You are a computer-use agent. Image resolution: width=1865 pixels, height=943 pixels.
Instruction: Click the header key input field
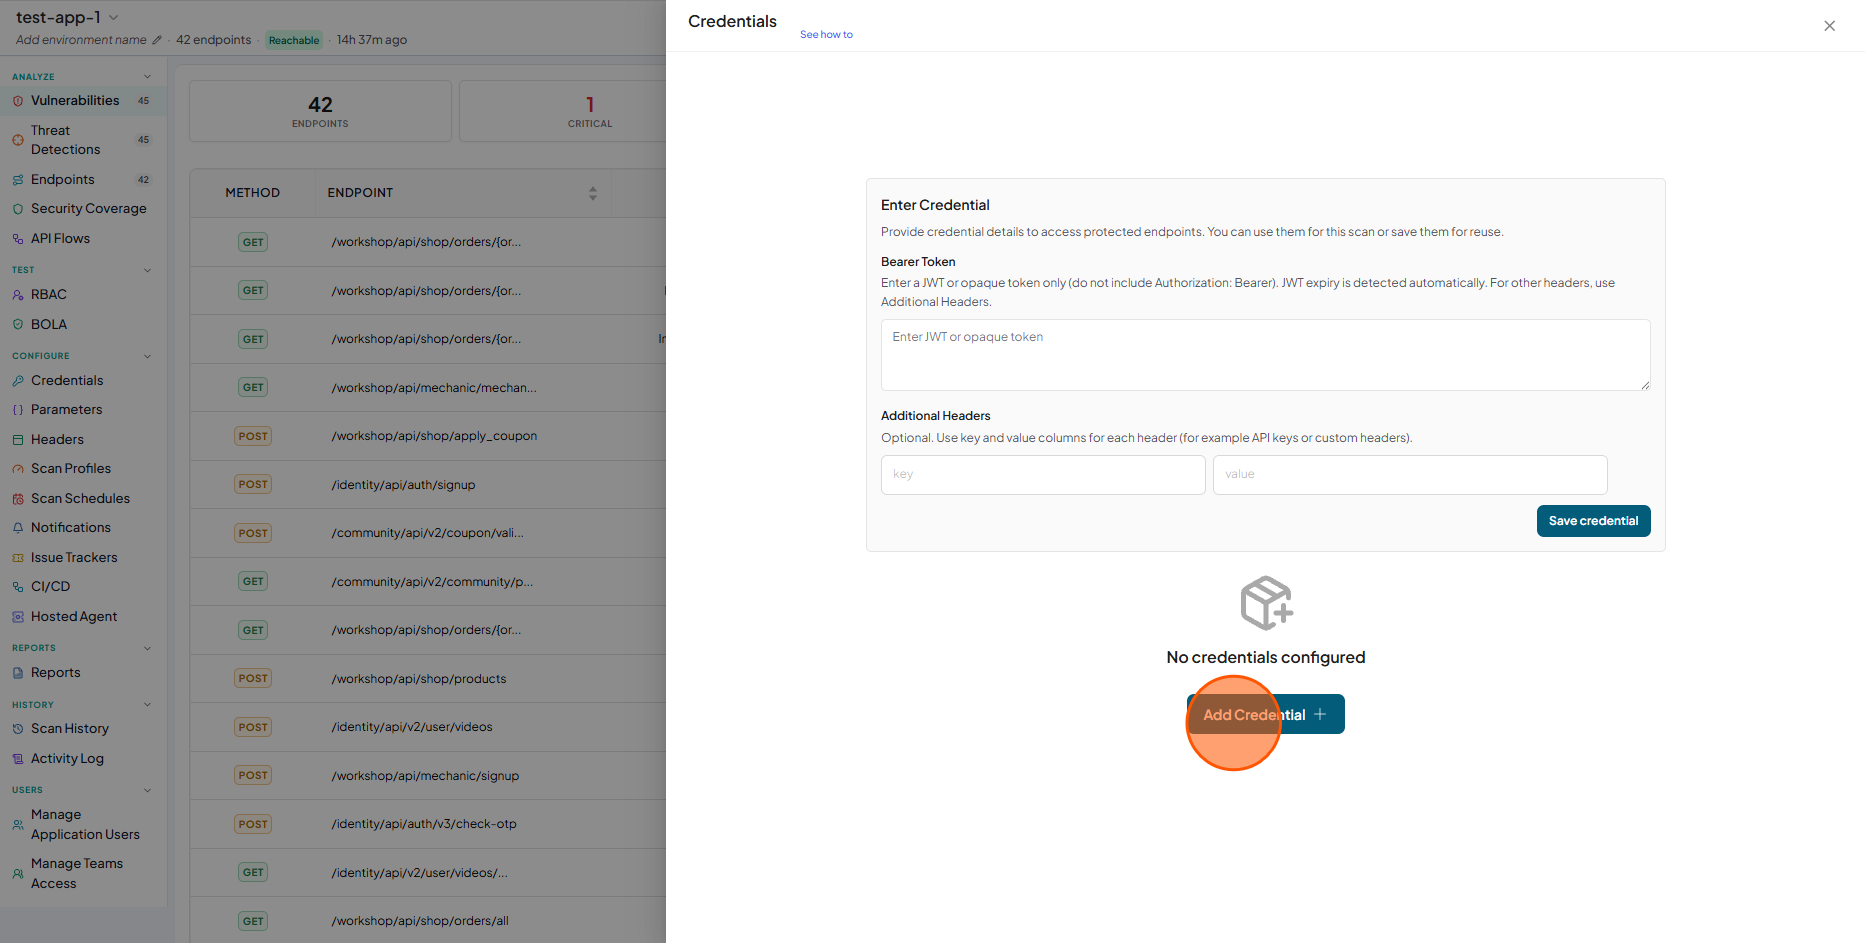1043,475
